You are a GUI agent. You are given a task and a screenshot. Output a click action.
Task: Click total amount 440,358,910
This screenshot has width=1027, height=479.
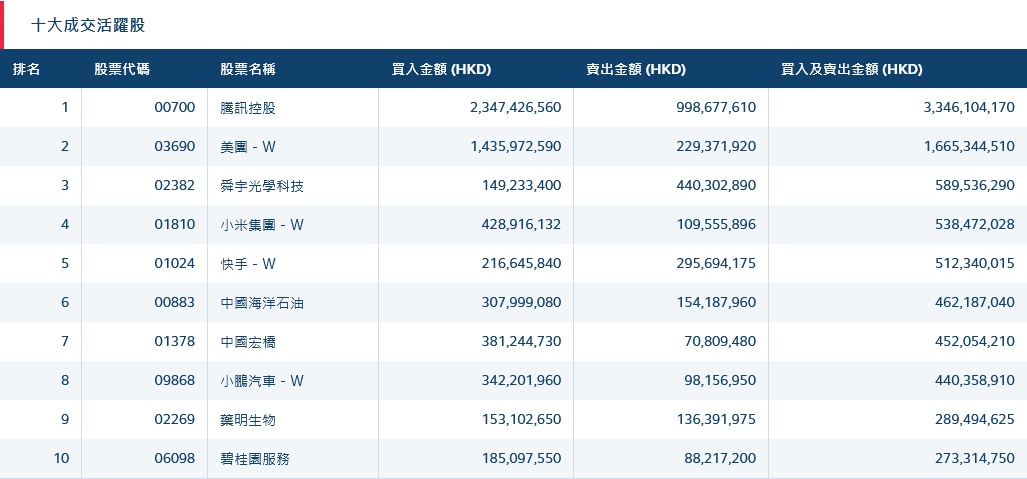coord(975,380)
